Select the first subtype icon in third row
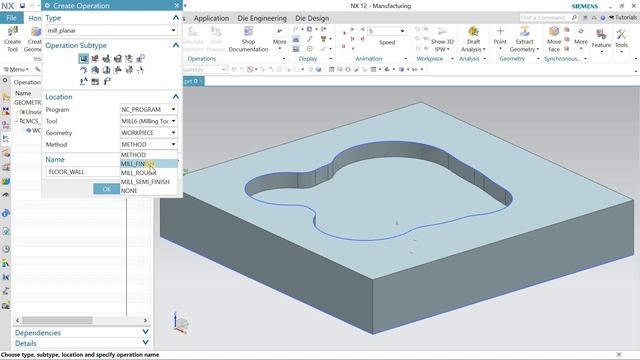 coord(83,82)
